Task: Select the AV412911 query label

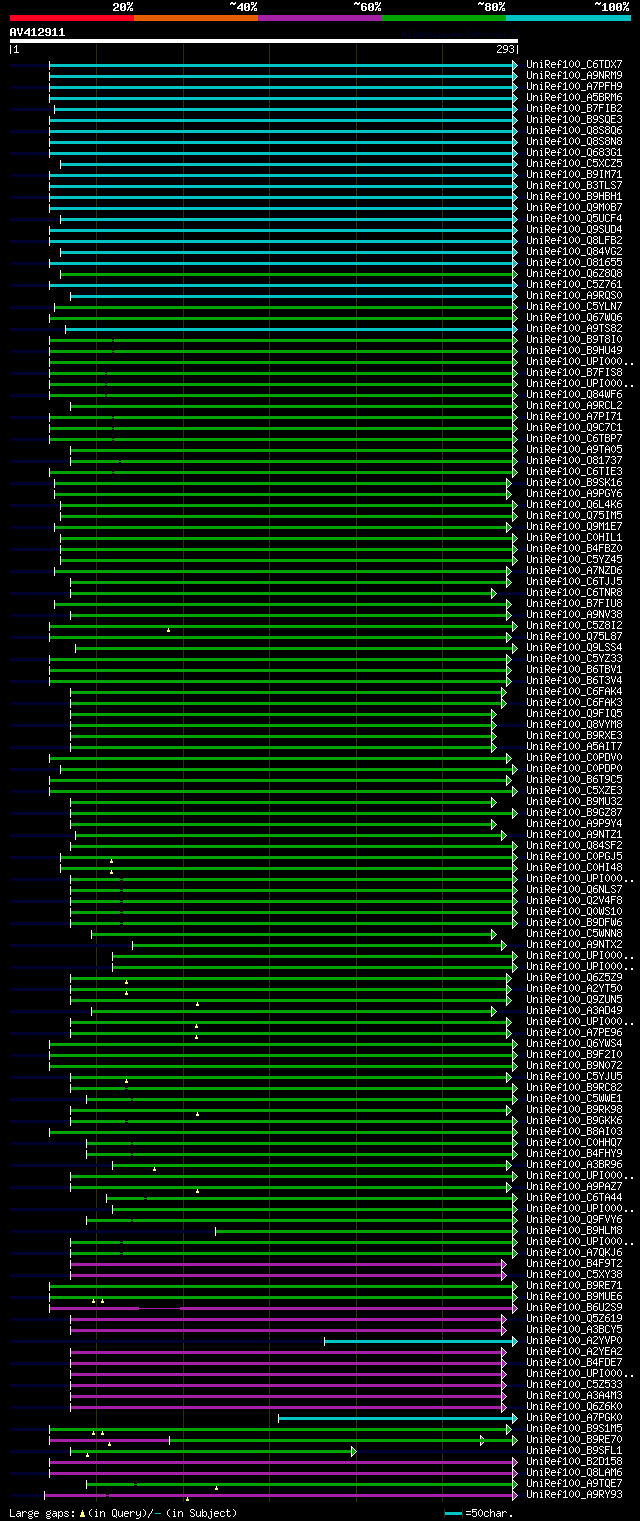Action: pos(37,32)
